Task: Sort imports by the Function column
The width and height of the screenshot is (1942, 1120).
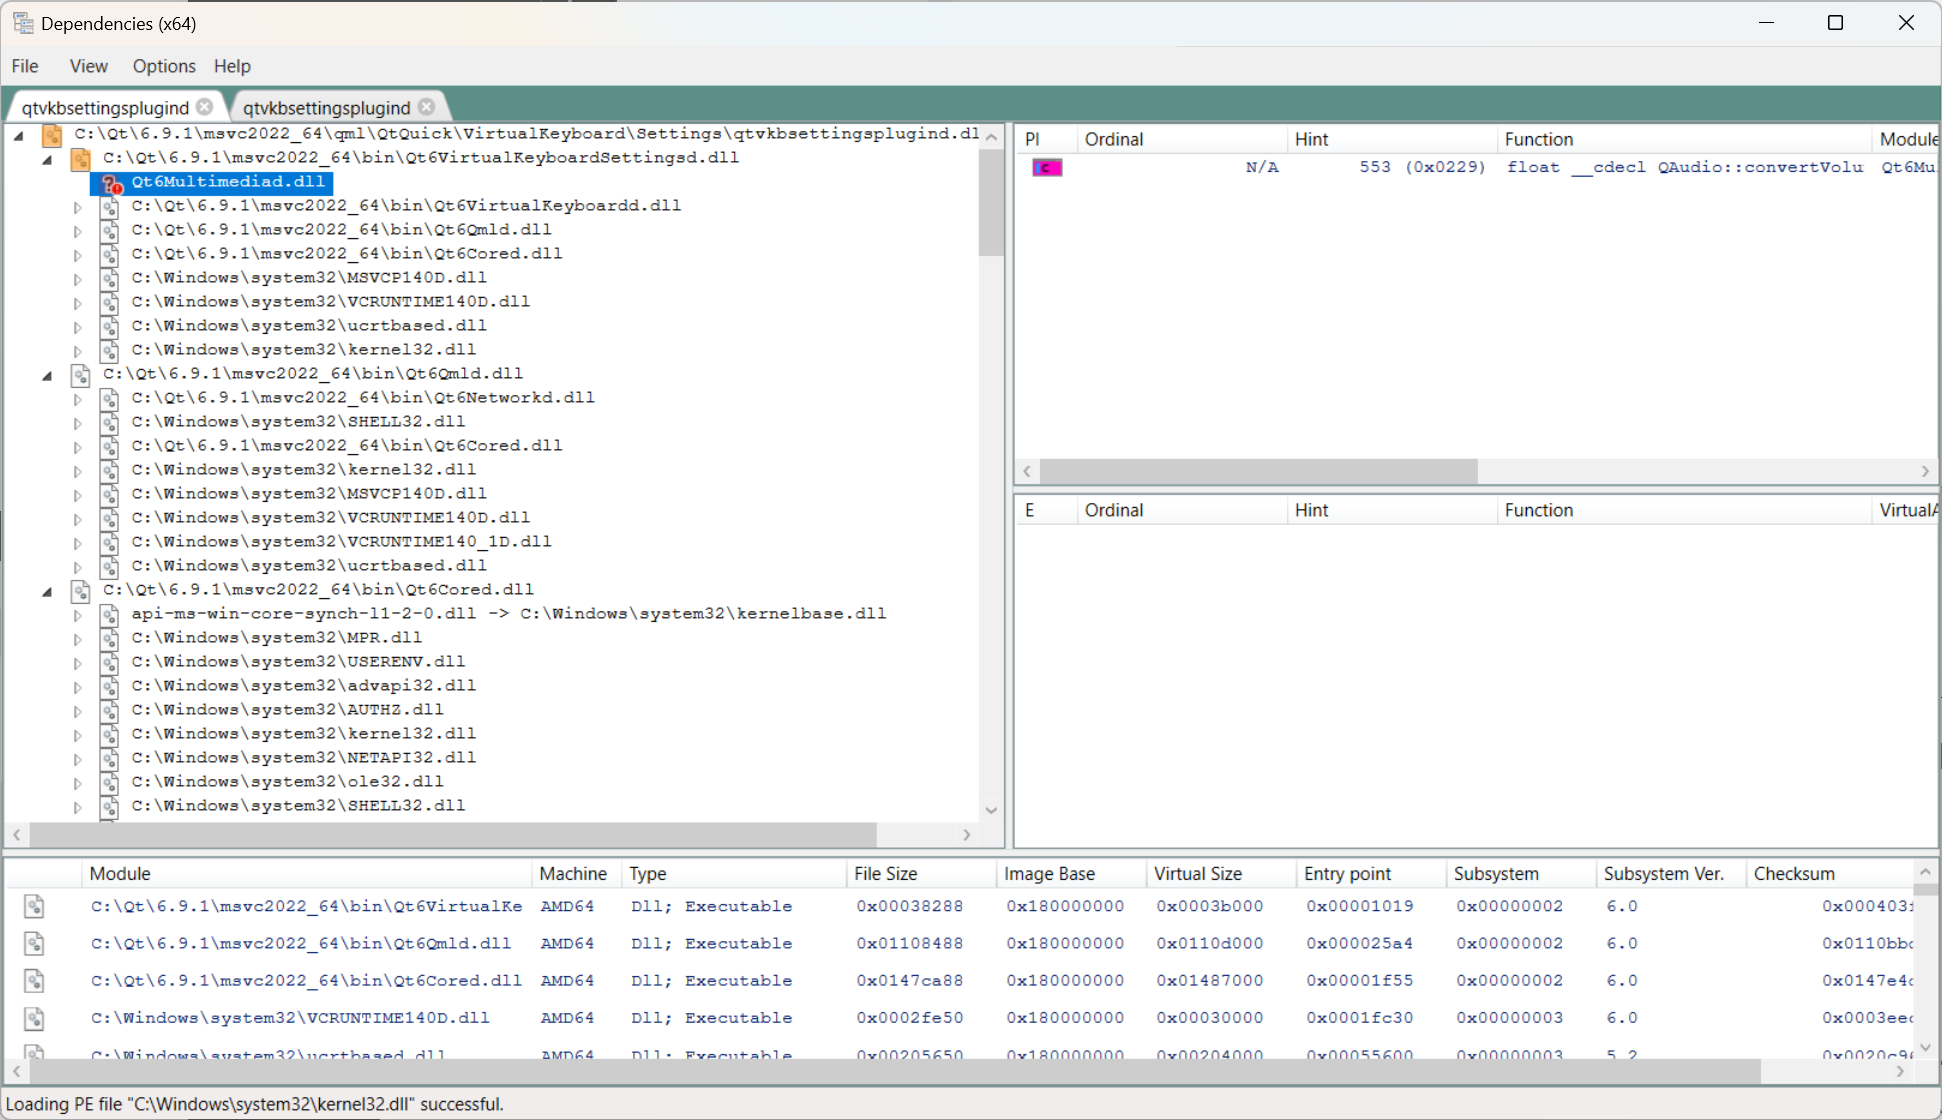Action: [x=1683, y=139]
